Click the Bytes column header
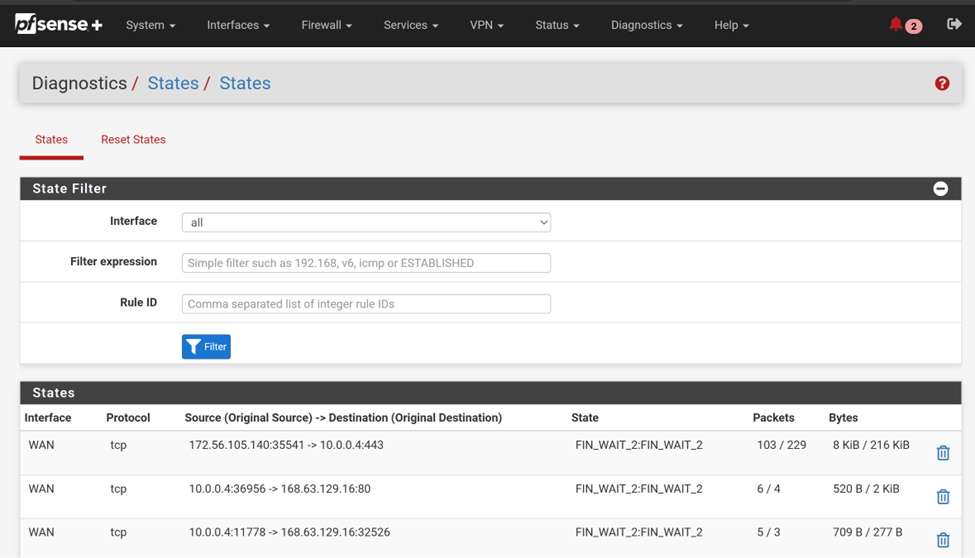 pos(843,417)
